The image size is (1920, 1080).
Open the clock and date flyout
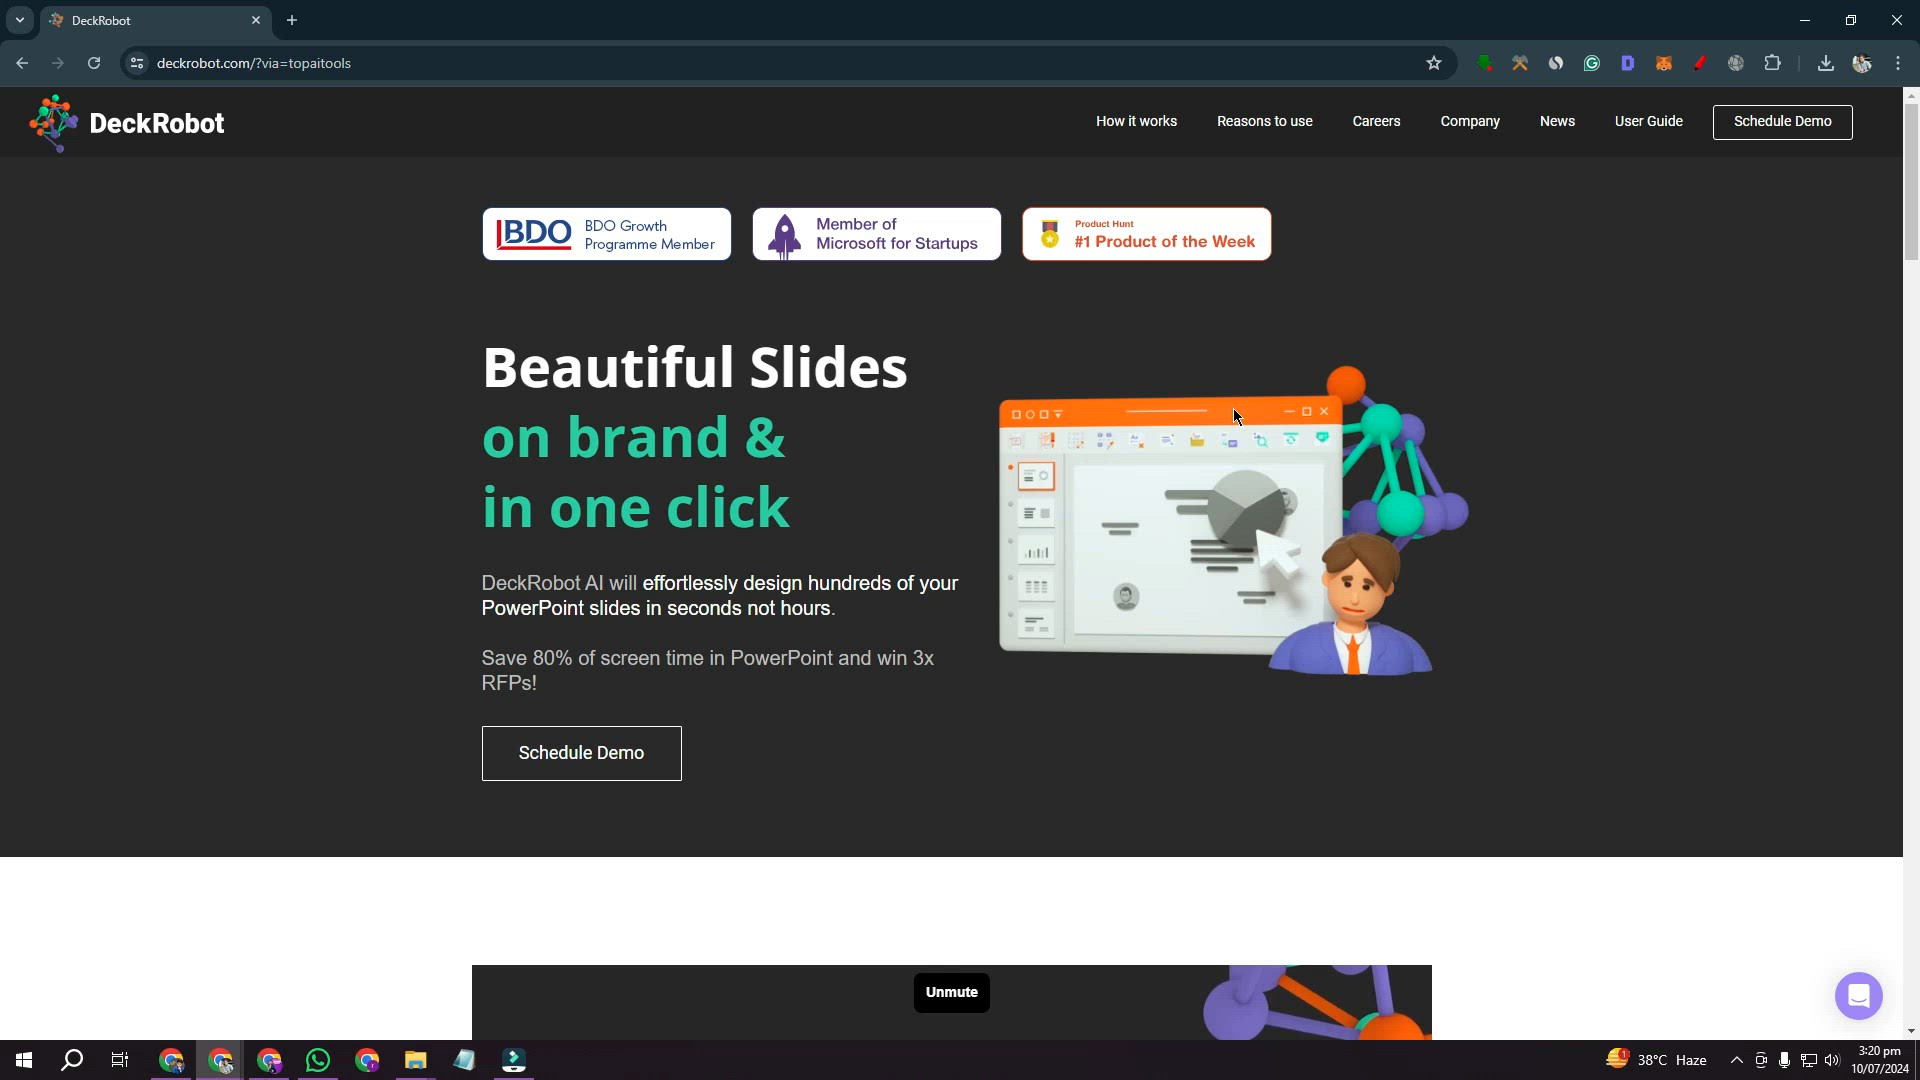click(x=1879, y=1060)
